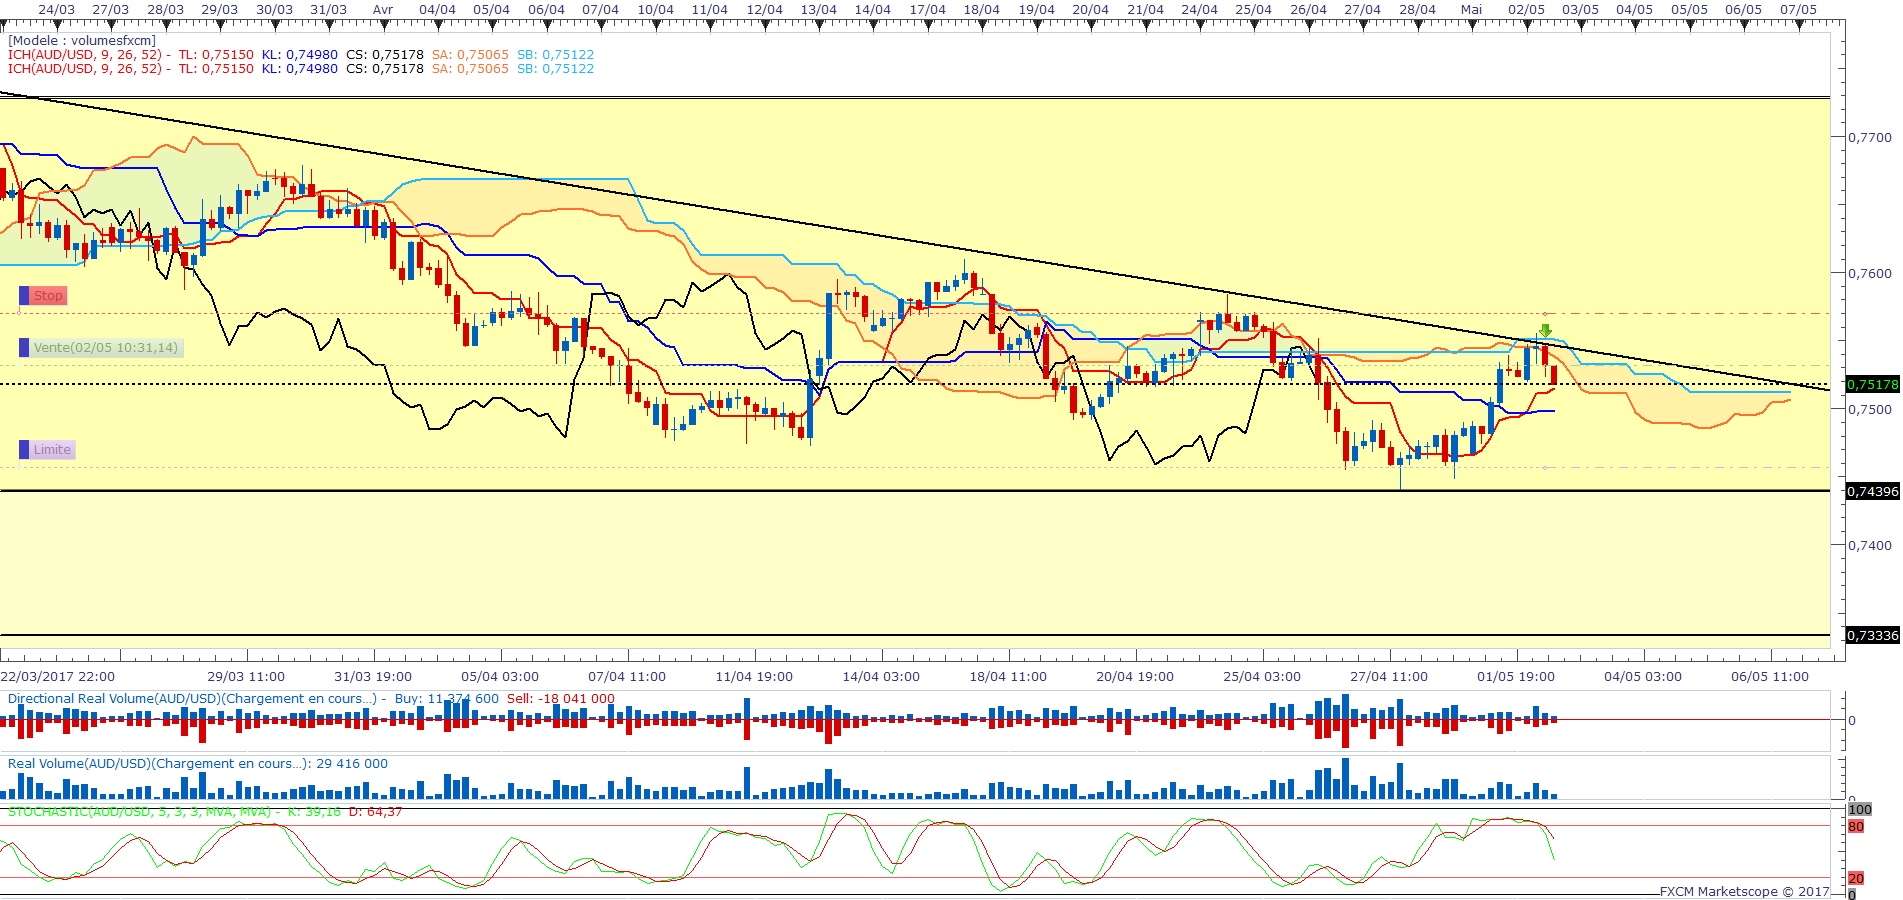Click the 22/03/2017 22:00 time label

[x=58, y=677]
